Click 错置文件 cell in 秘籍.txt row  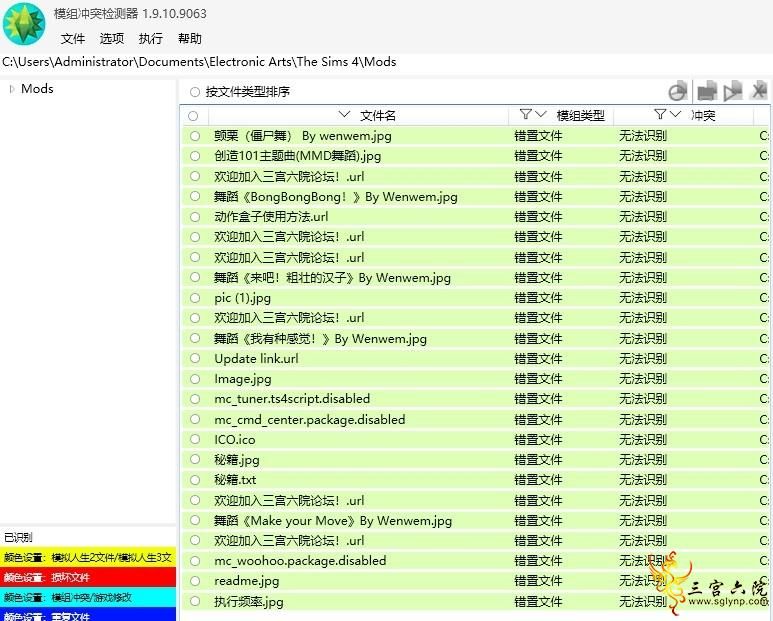[538, 480]
